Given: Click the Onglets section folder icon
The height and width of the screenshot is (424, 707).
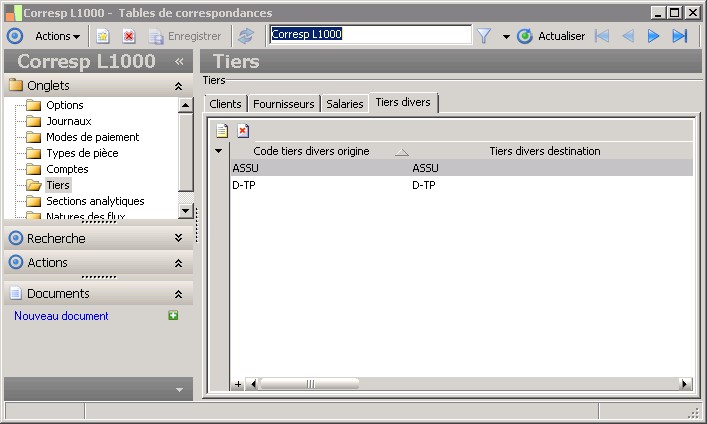Looking at the screenshot, I should (16, 85).
